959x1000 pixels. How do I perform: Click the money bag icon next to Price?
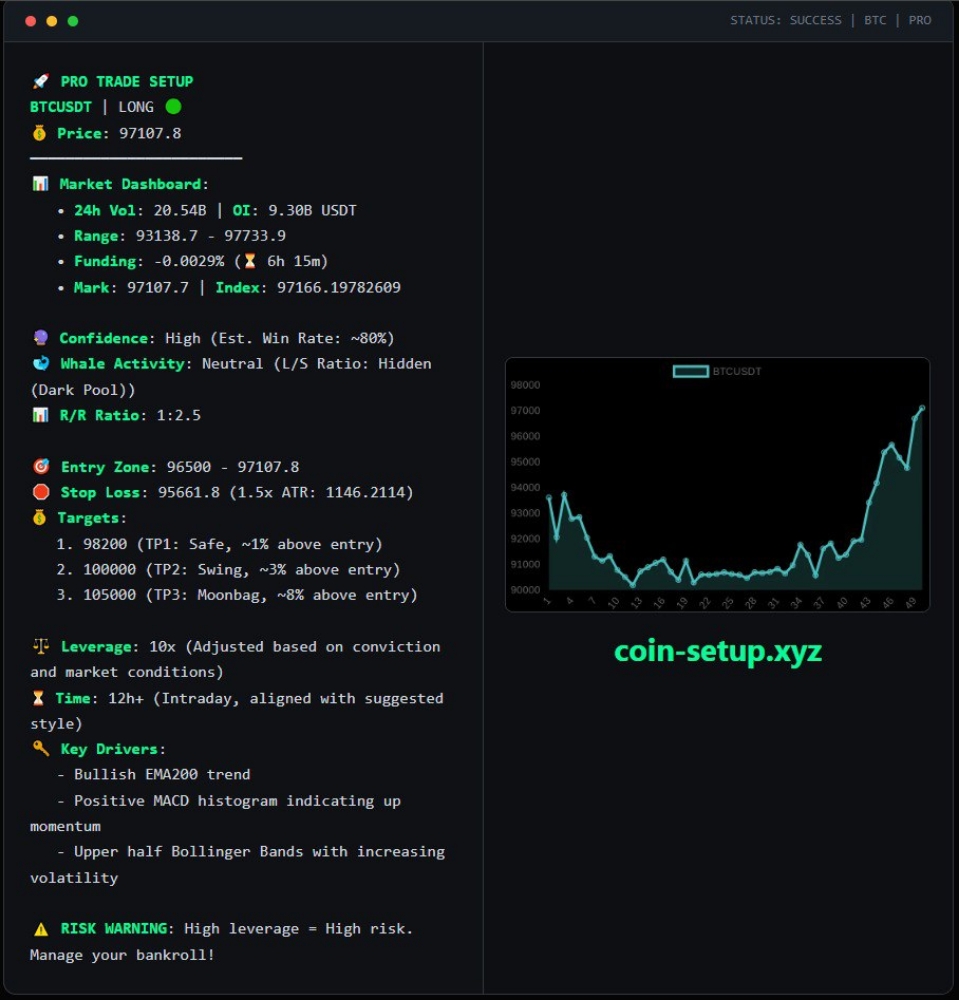point(40,133)
